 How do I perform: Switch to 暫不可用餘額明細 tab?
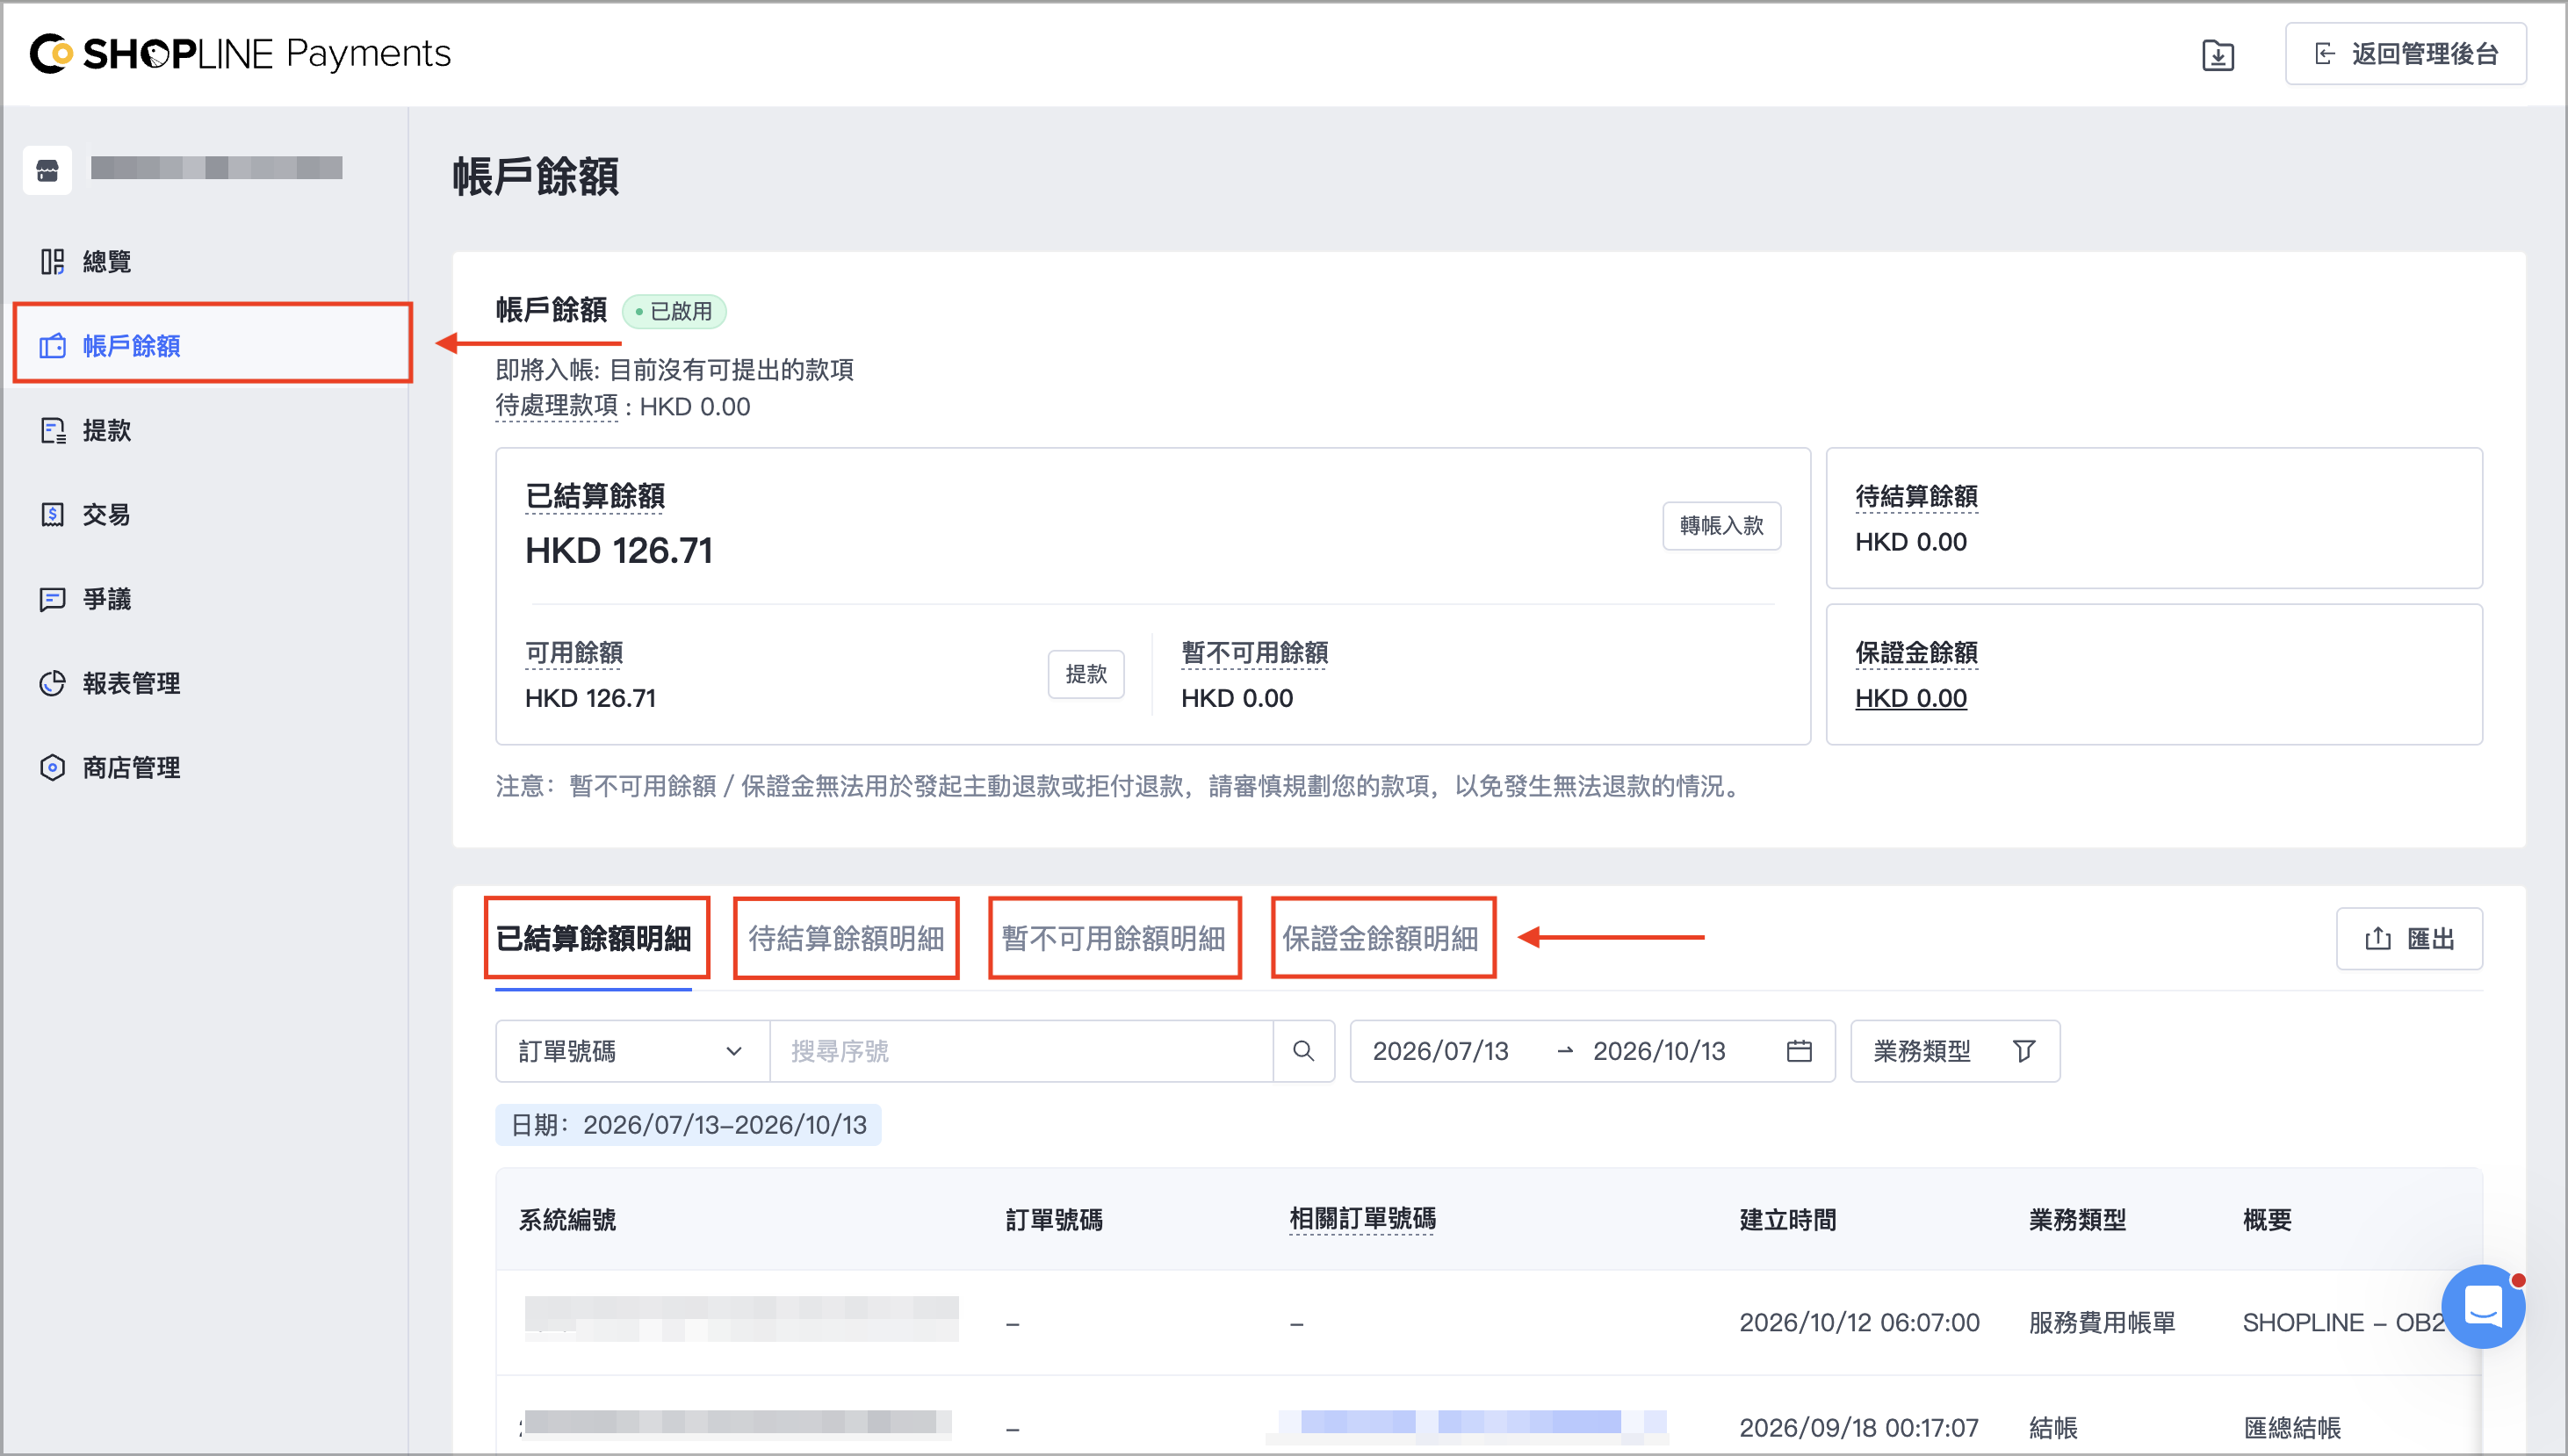[x=1114, y=938]
